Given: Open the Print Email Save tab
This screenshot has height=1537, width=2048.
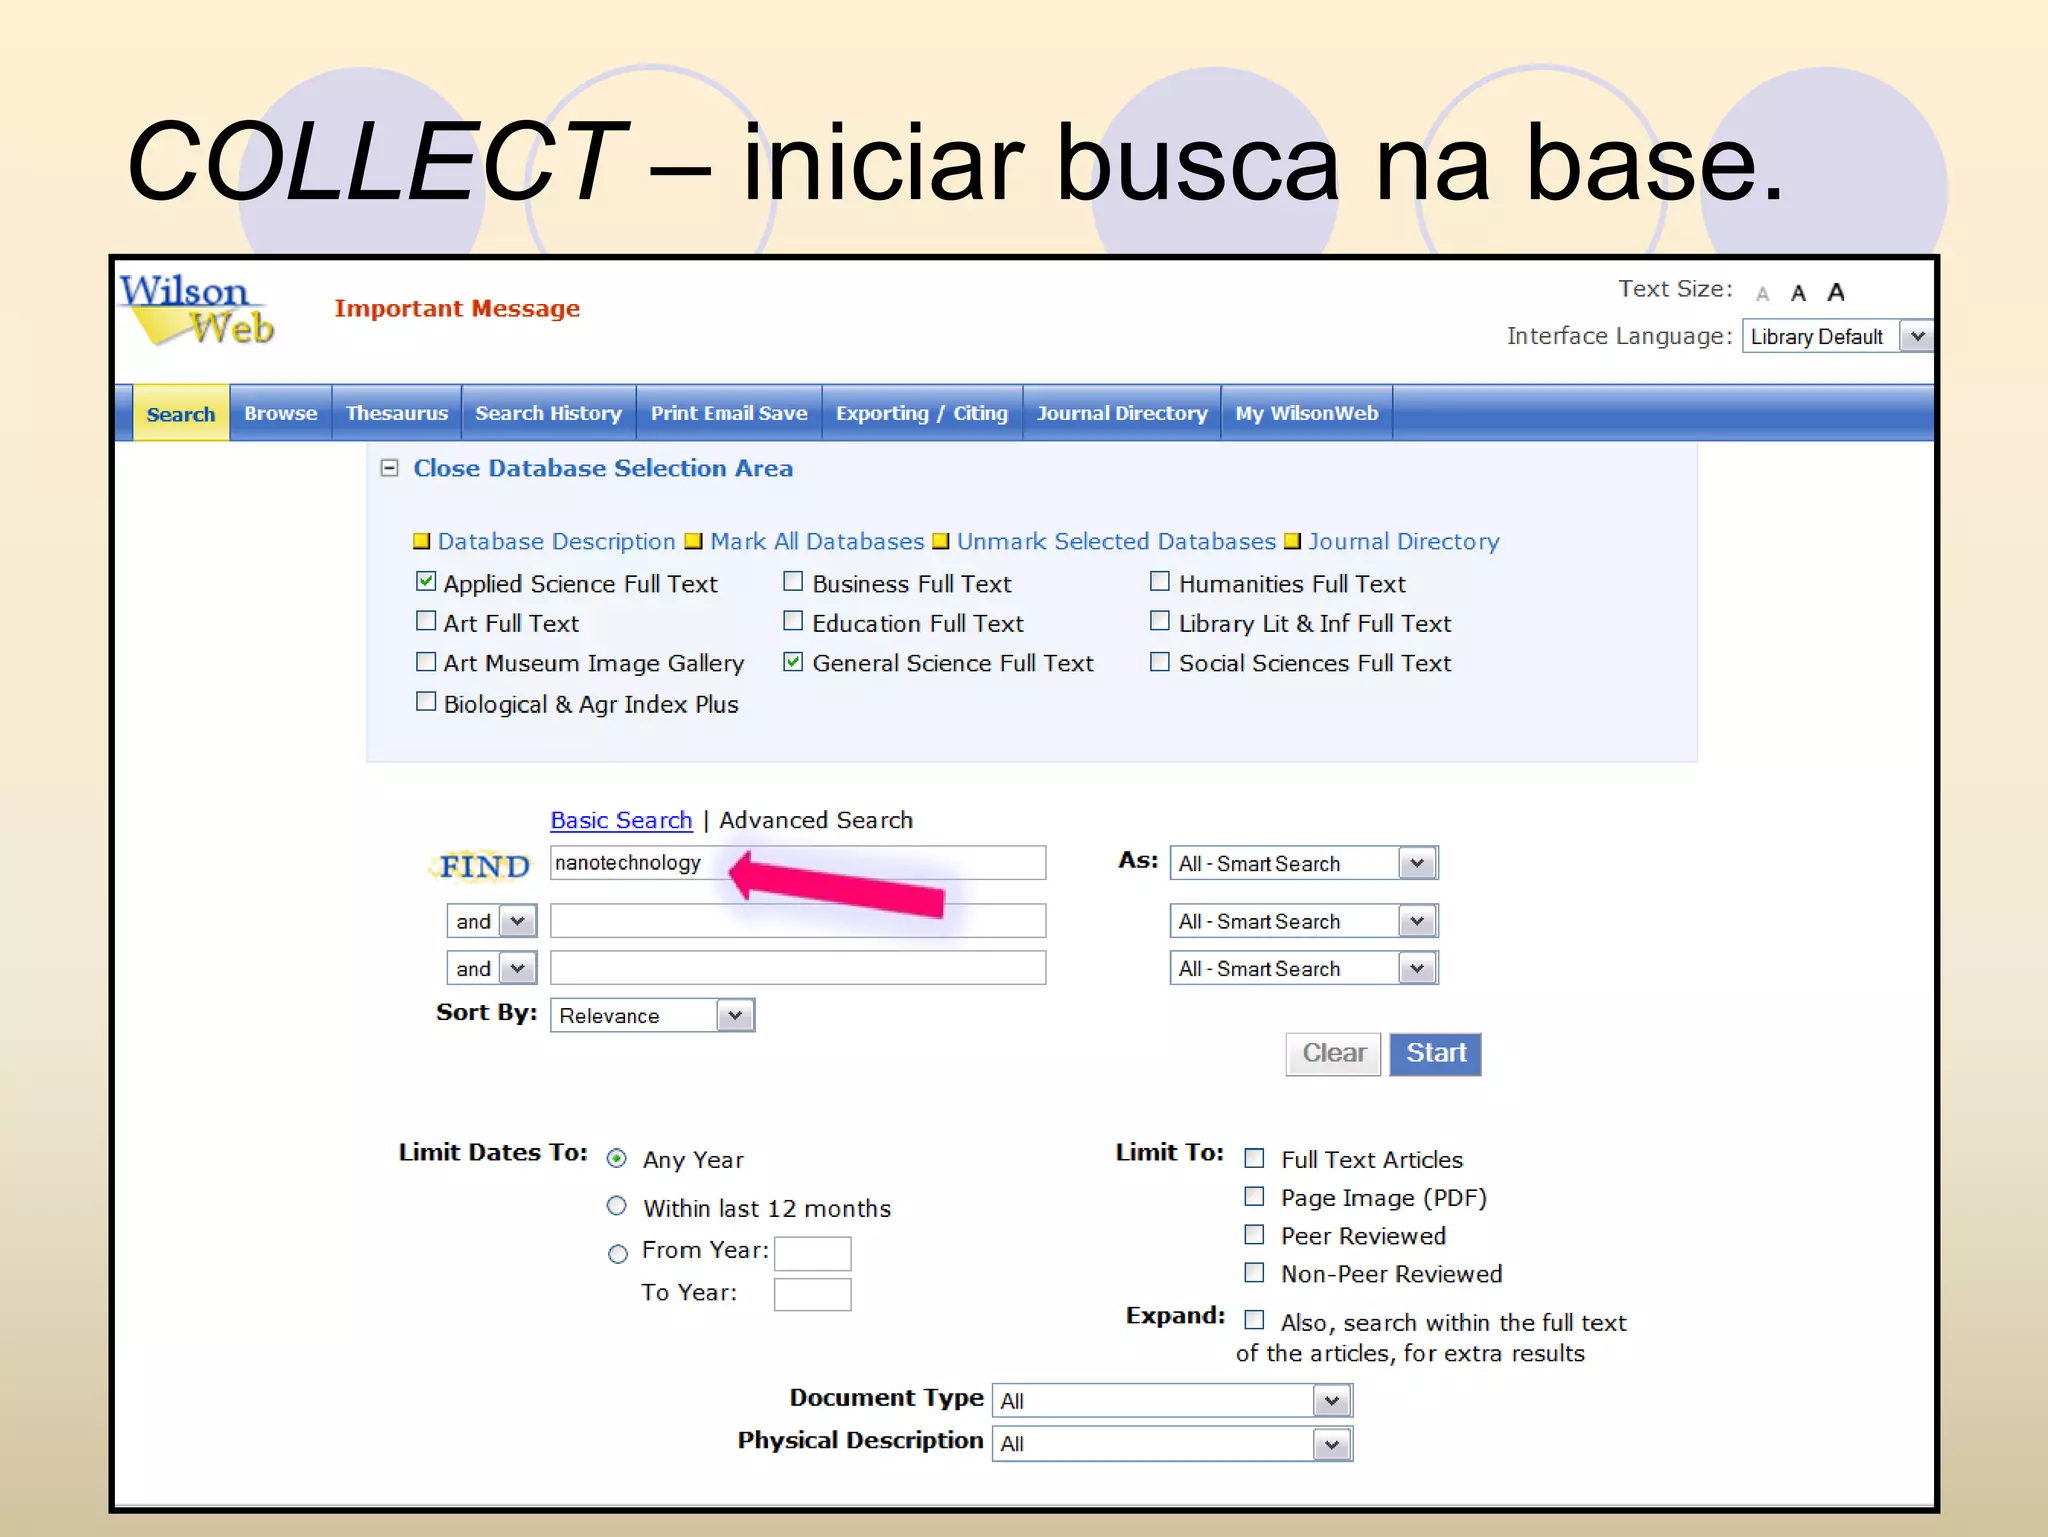Looking at the screenshot, I should (x=729, y=413).
